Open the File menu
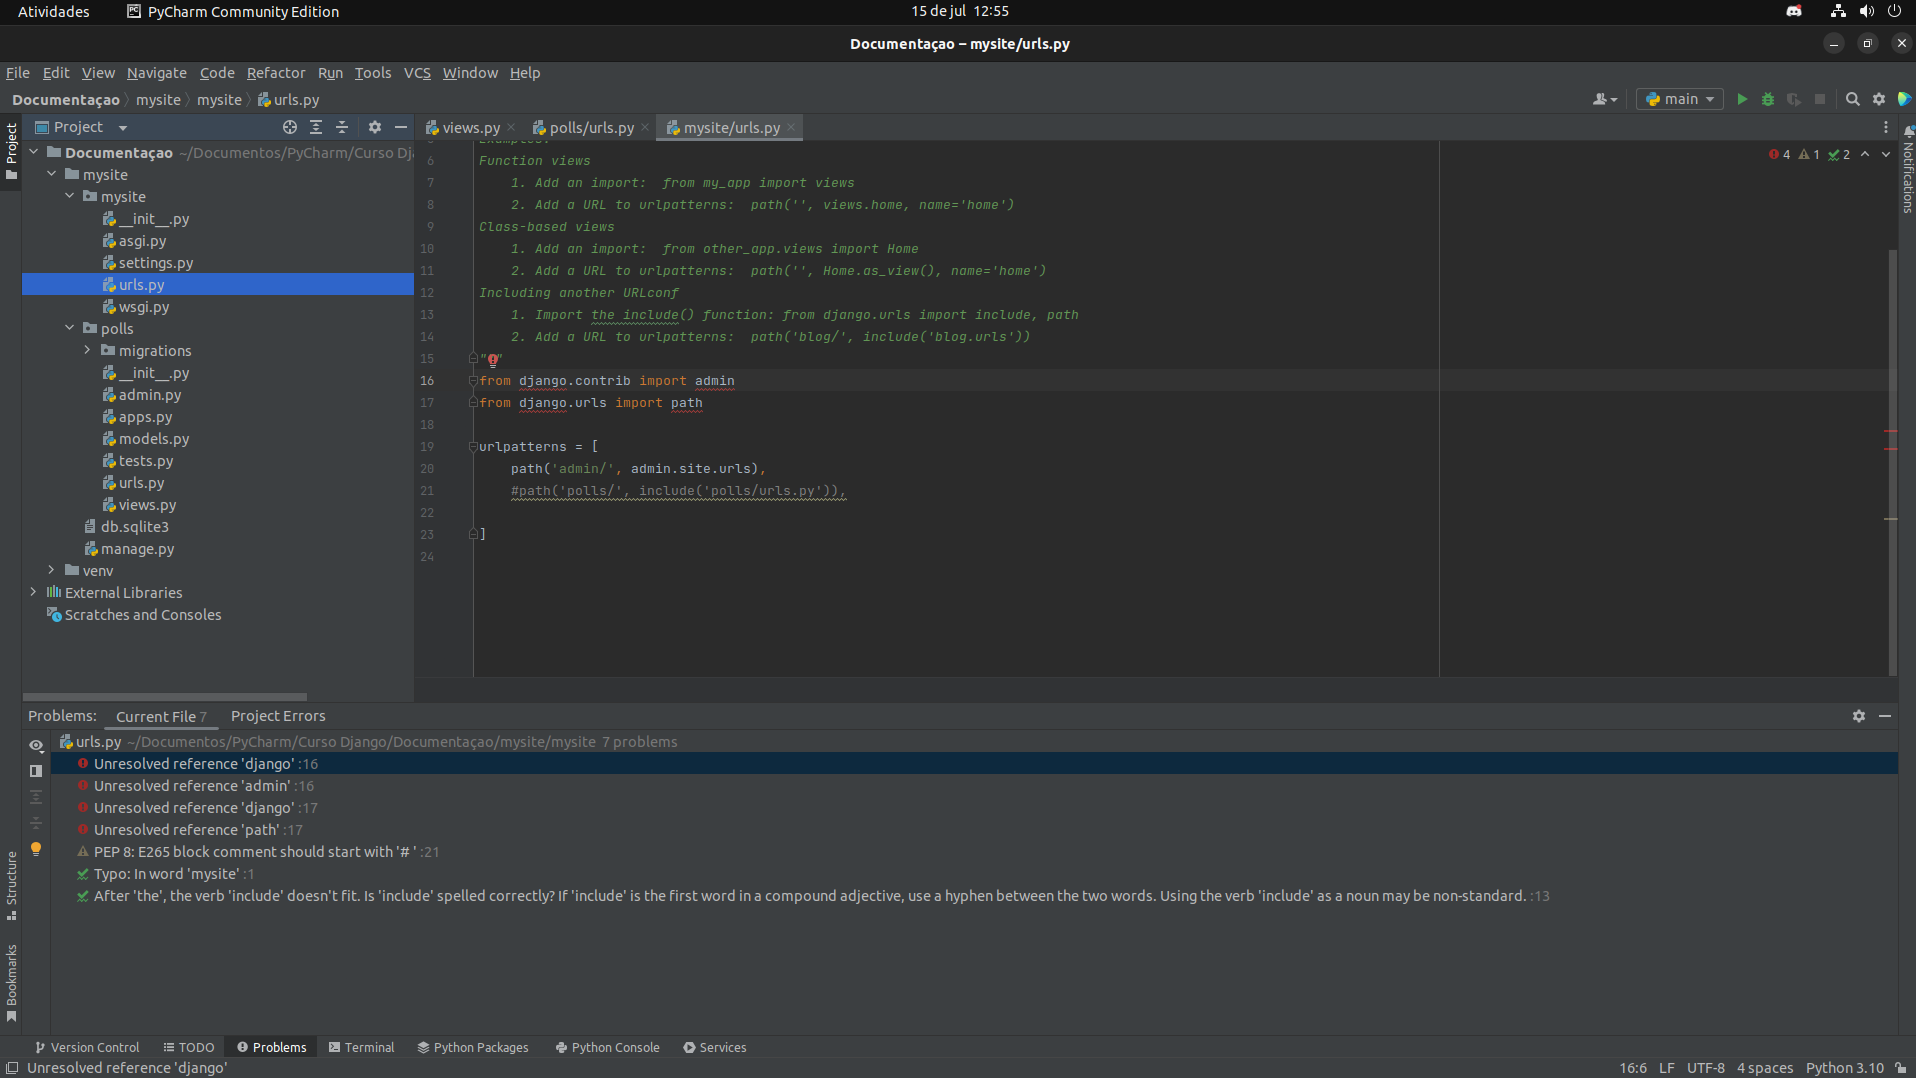The height and width of the screenshot is (1078, 1916). pyautogui.click(x=18, y=73)
